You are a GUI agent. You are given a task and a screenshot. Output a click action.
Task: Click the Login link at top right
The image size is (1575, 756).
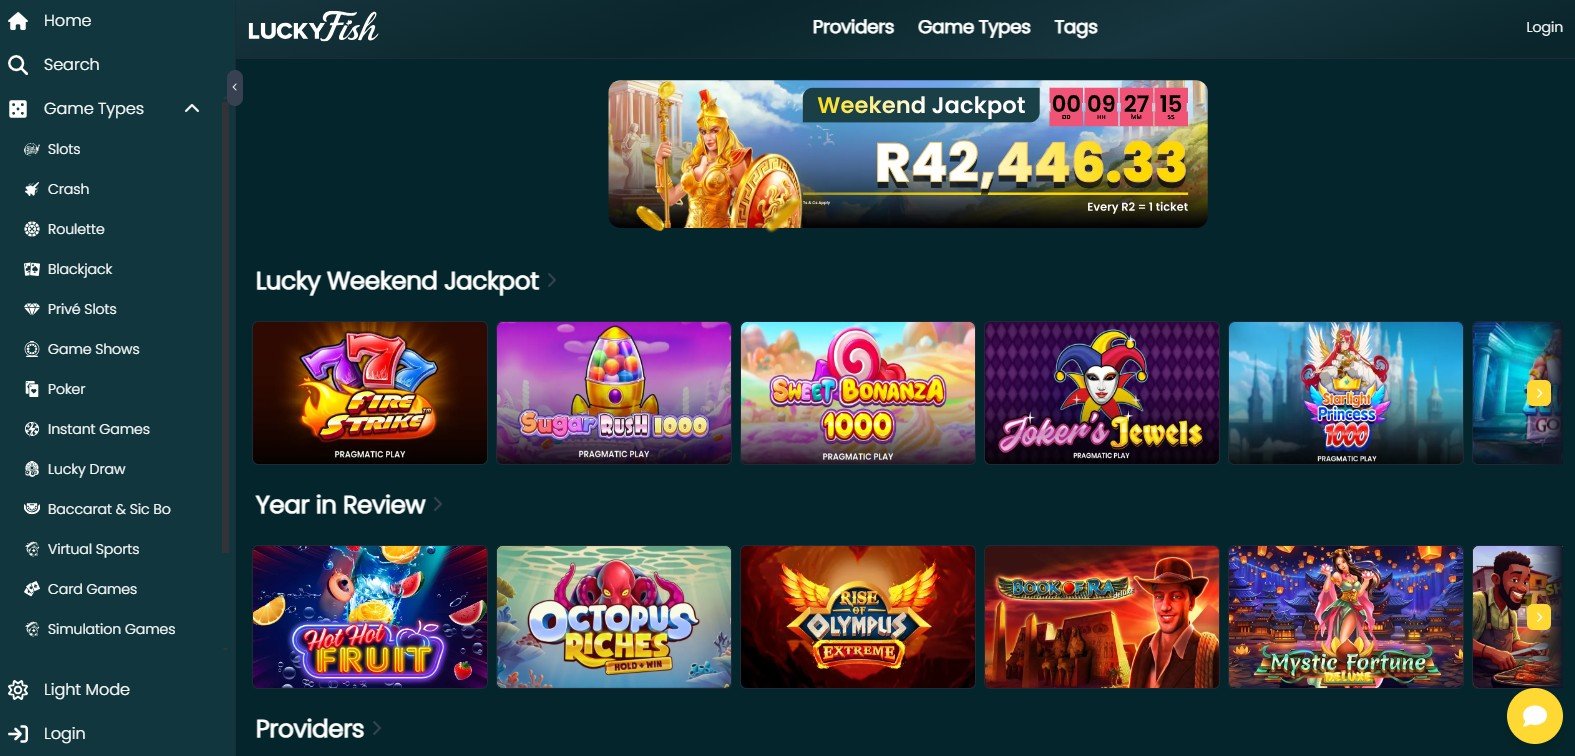[x=1544, y=27]
